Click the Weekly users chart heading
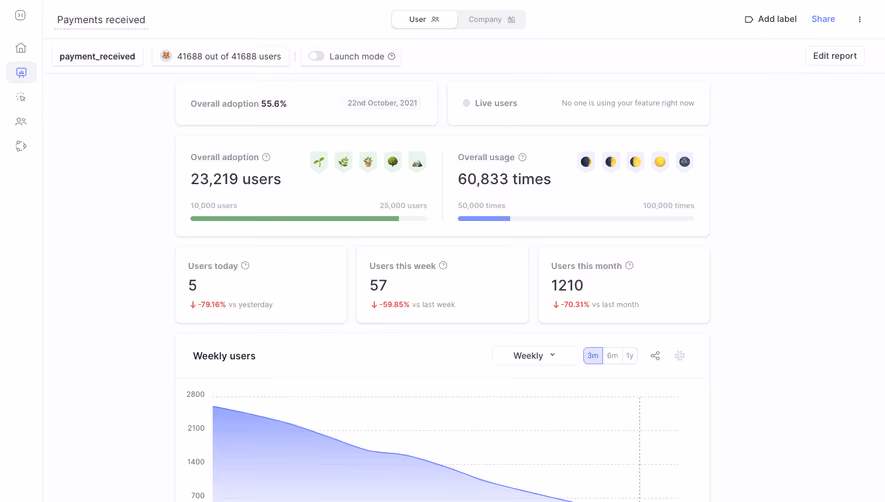This screenshot has width=885, height=502. click(x=224, y=356)
